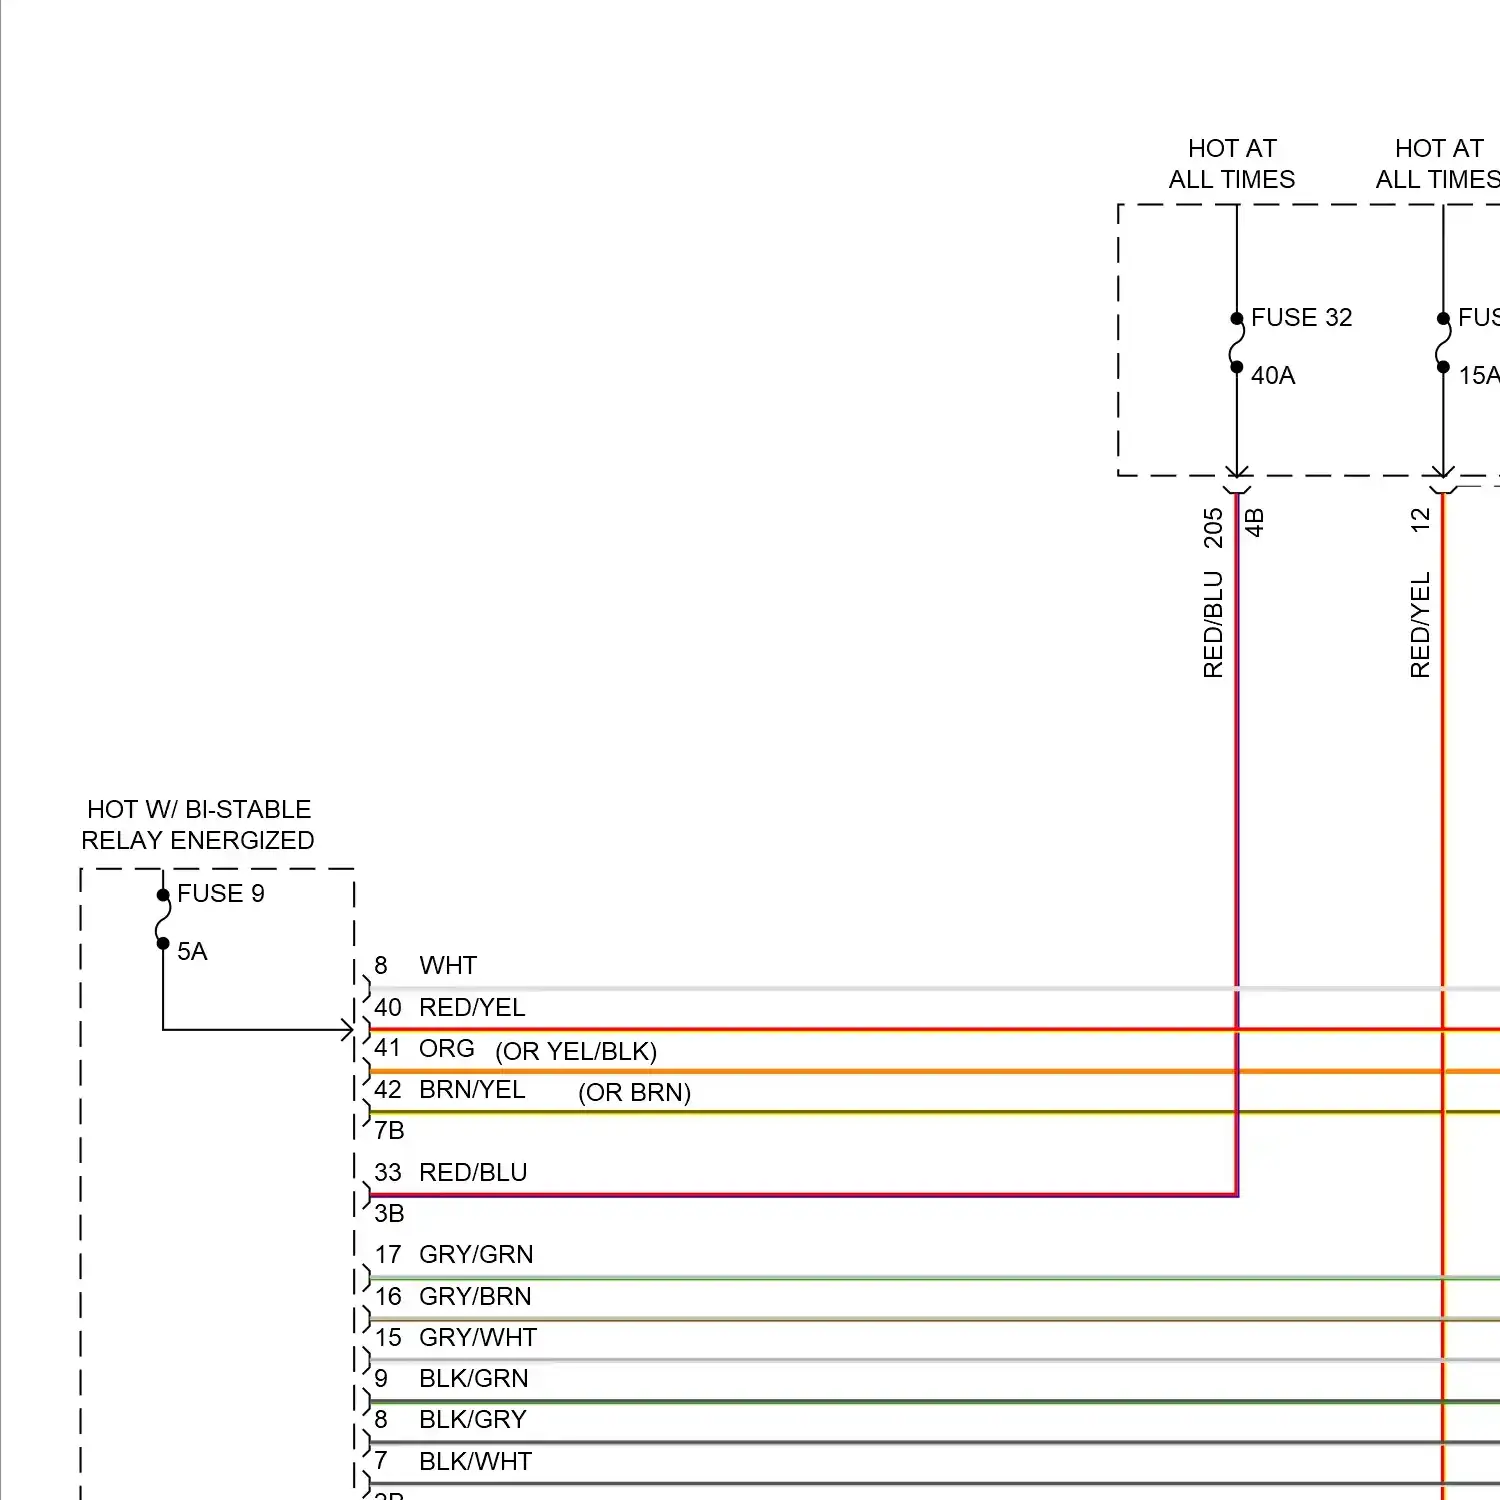Click the 3B connector label
Image resolution: width=1500 pixels, height=1500 pixels.
[x=389, y=1213]
